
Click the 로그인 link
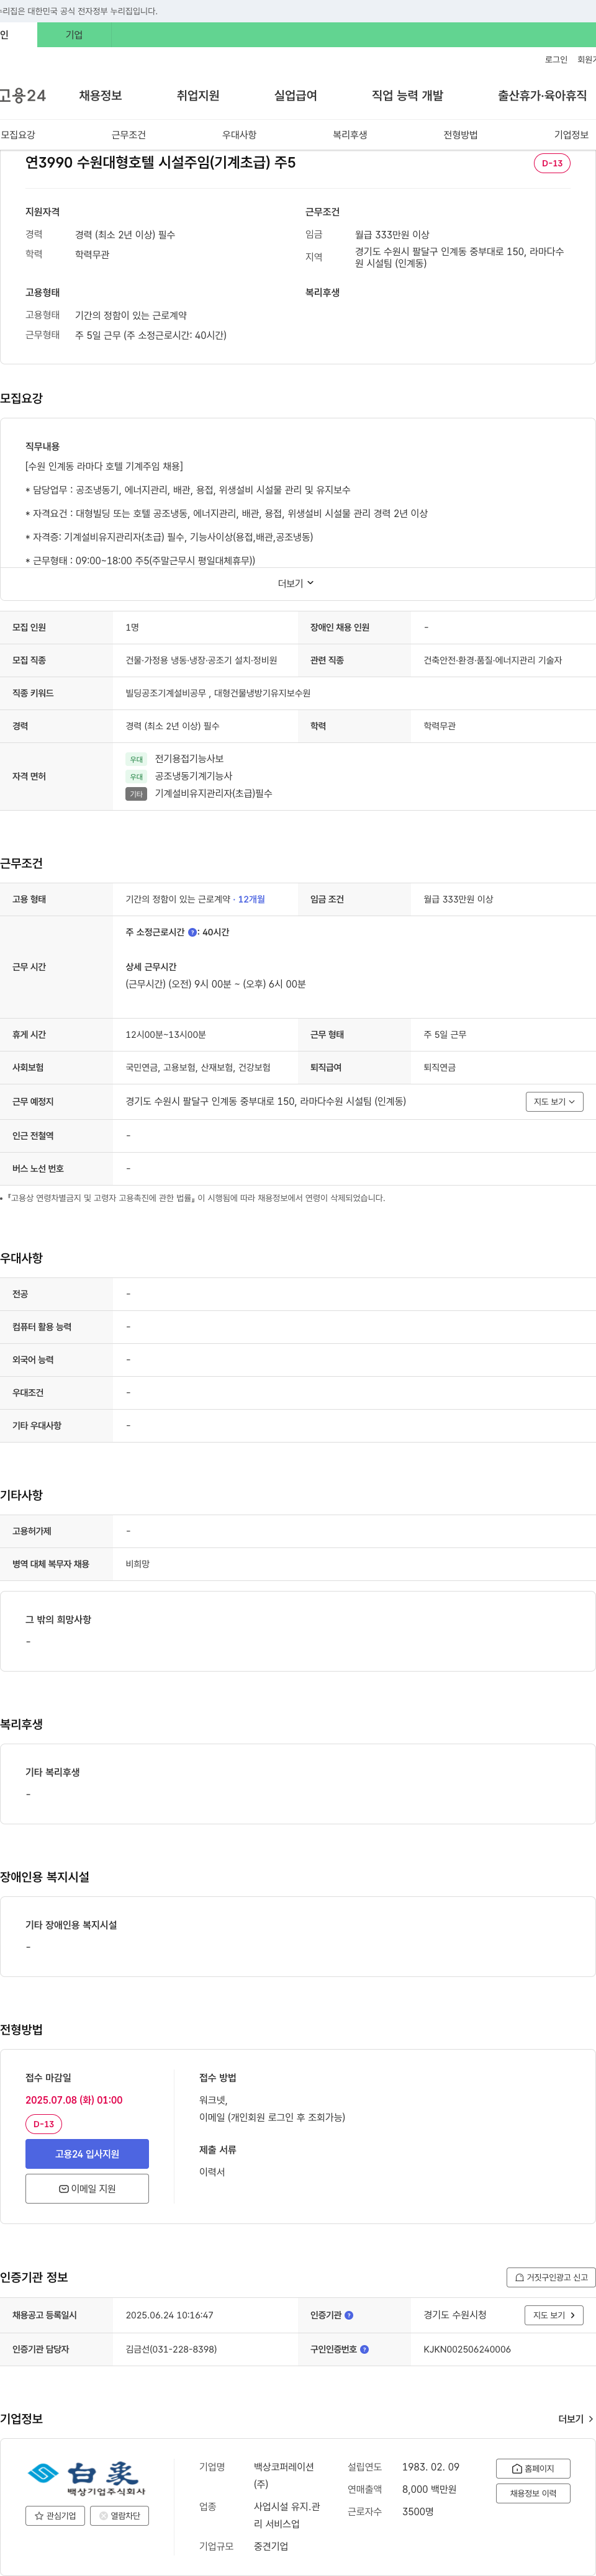click(556, 60)
